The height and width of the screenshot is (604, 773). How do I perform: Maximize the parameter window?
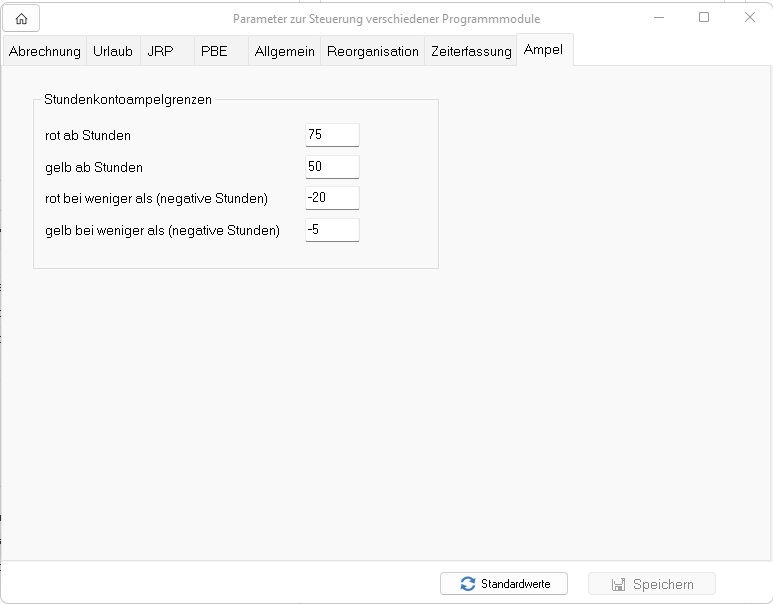(x=704, y=18)
